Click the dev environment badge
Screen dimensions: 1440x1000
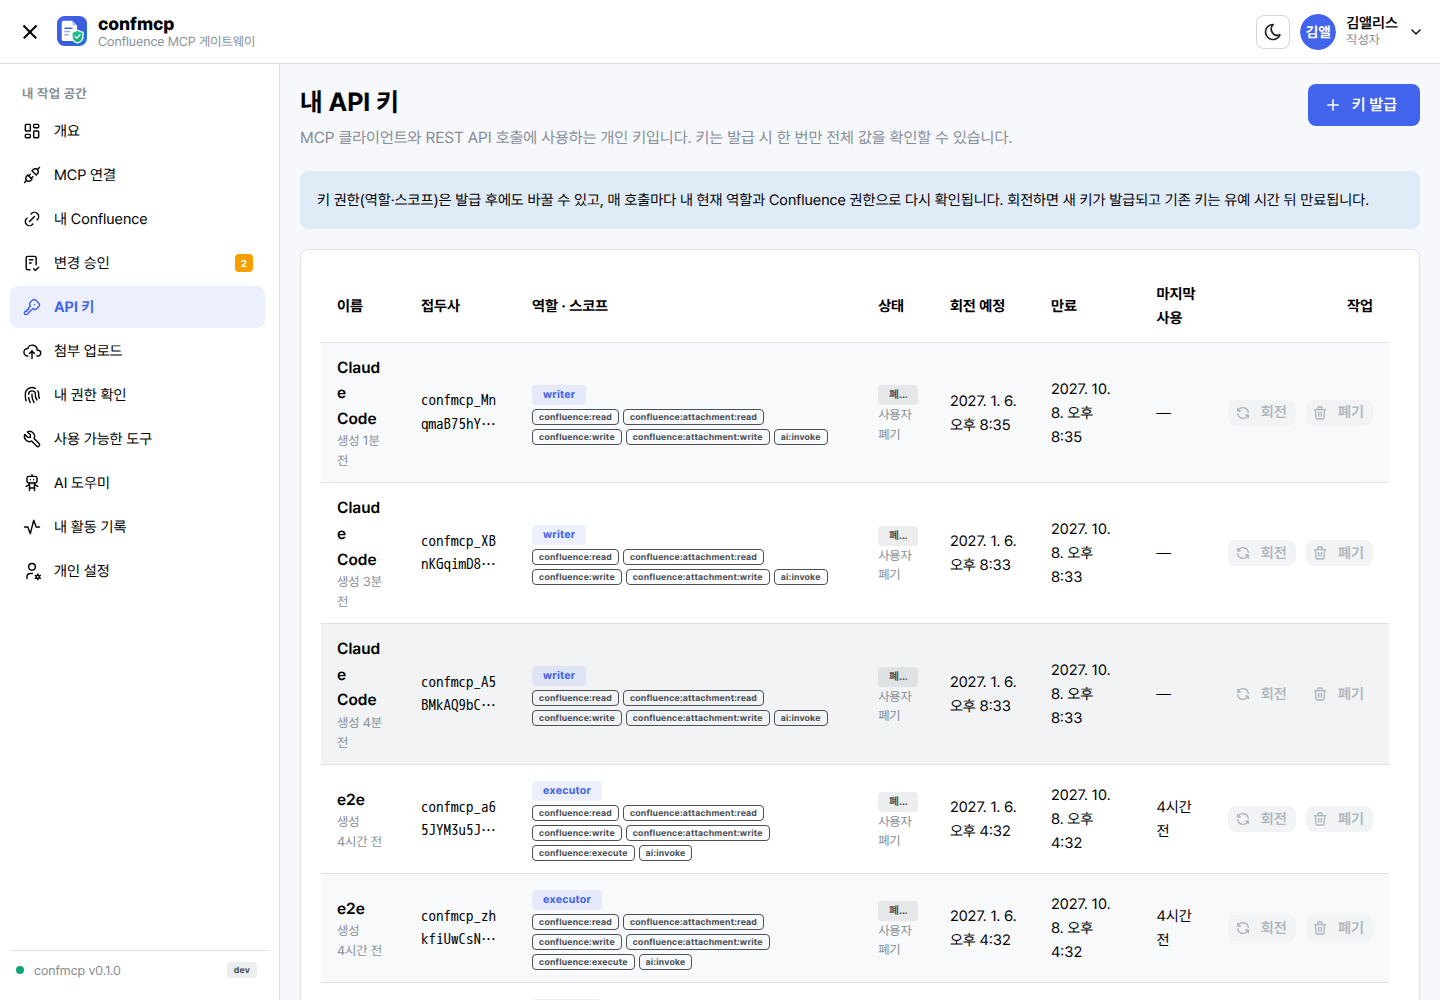(242, 970)
